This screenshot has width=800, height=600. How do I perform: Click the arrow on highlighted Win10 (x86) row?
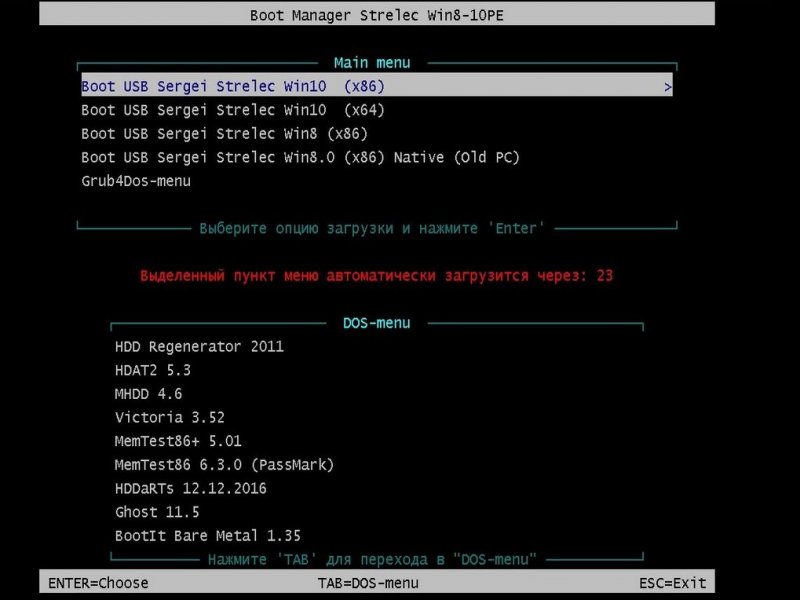click(667, 87)
